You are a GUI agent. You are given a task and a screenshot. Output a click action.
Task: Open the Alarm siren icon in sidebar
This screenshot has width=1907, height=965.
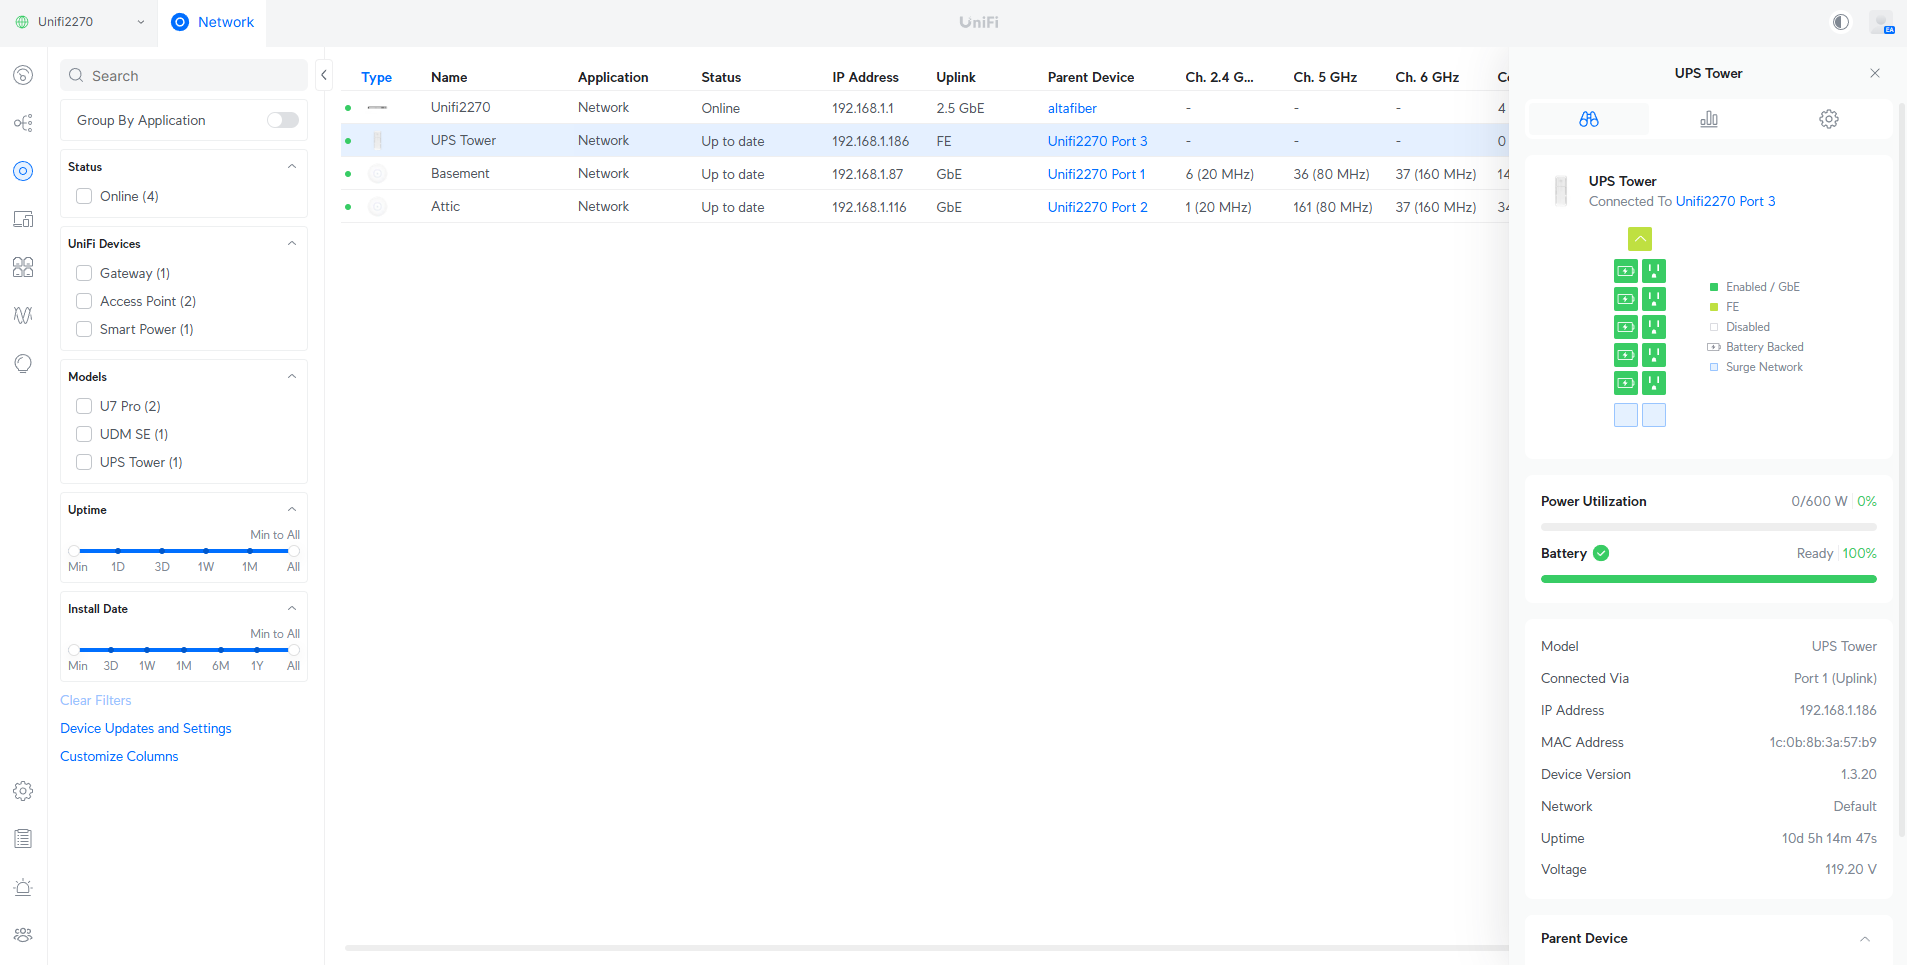pos(23,887)
